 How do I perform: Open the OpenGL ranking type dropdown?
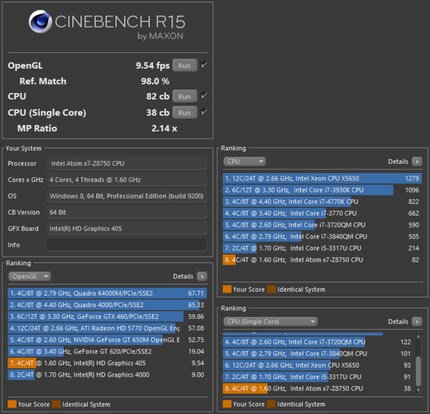[x=30, y=276]
